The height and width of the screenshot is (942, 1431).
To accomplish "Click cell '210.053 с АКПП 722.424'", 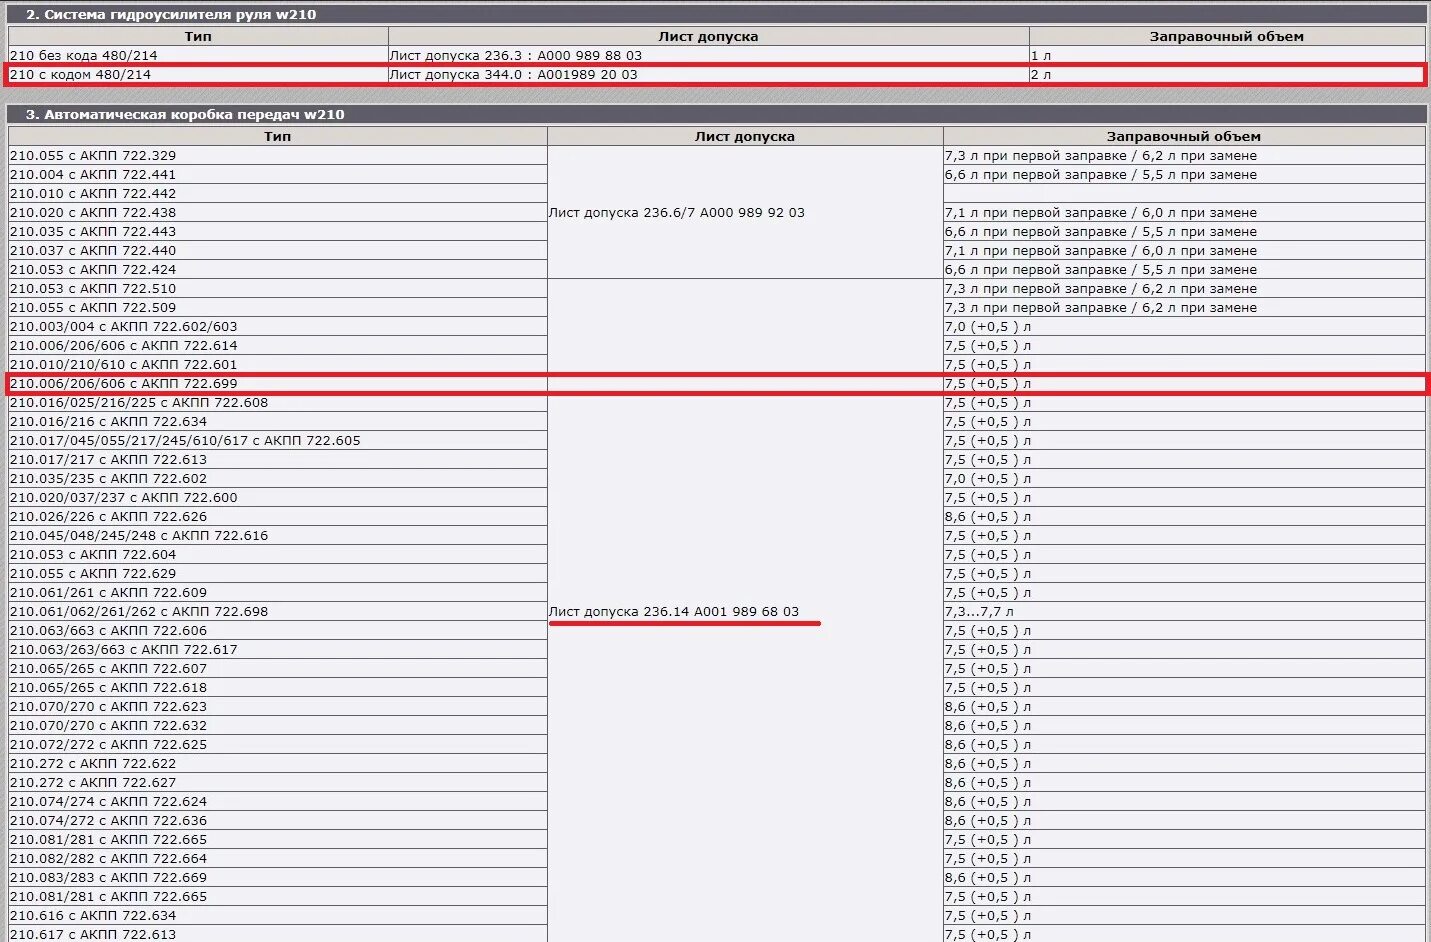I will click(278, 269).
